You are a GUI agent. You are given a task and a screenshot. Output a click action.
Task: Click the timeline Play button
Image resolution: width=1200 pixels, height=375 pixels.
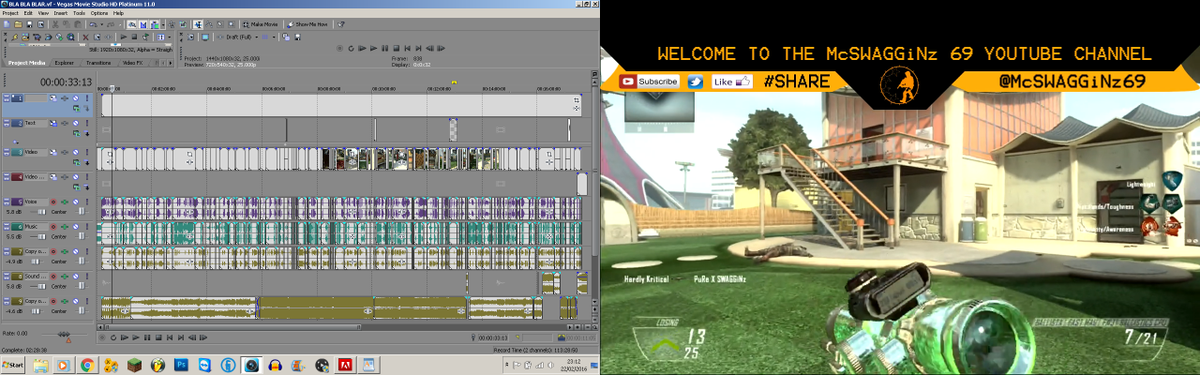[x=135, y=337]
